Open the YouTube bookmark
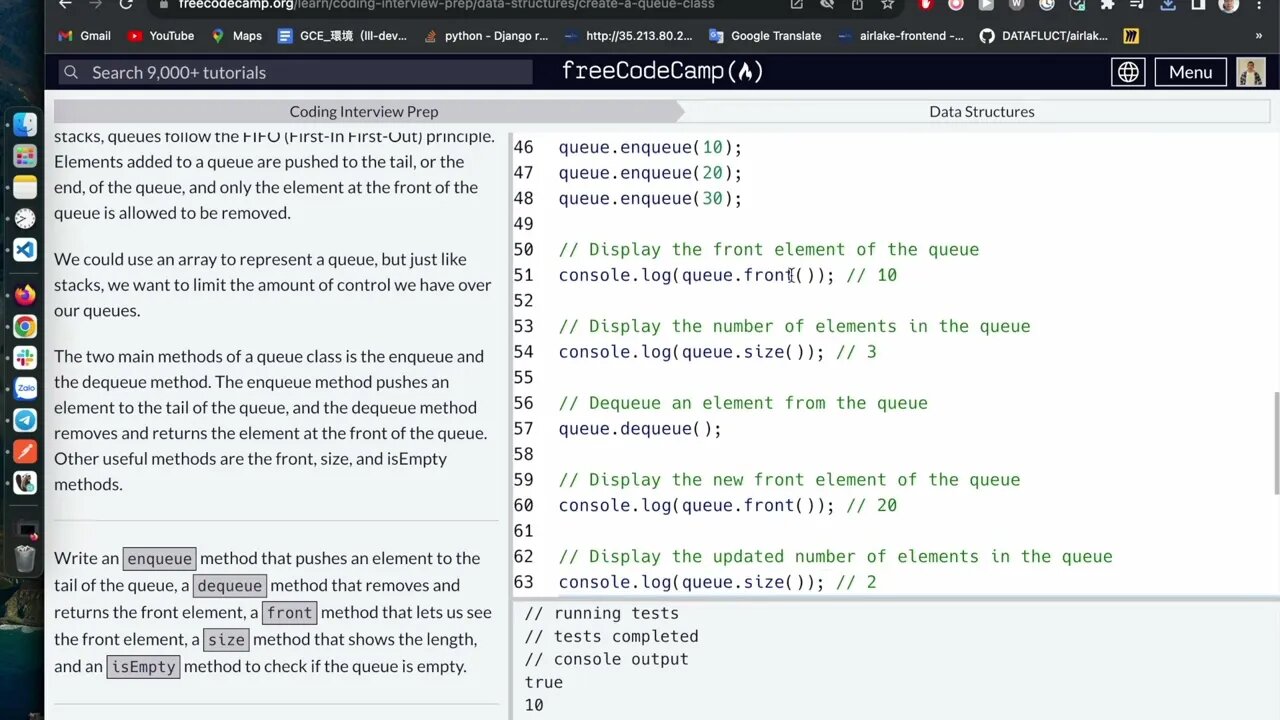The image size is (1280, 720). coord(161,36)
